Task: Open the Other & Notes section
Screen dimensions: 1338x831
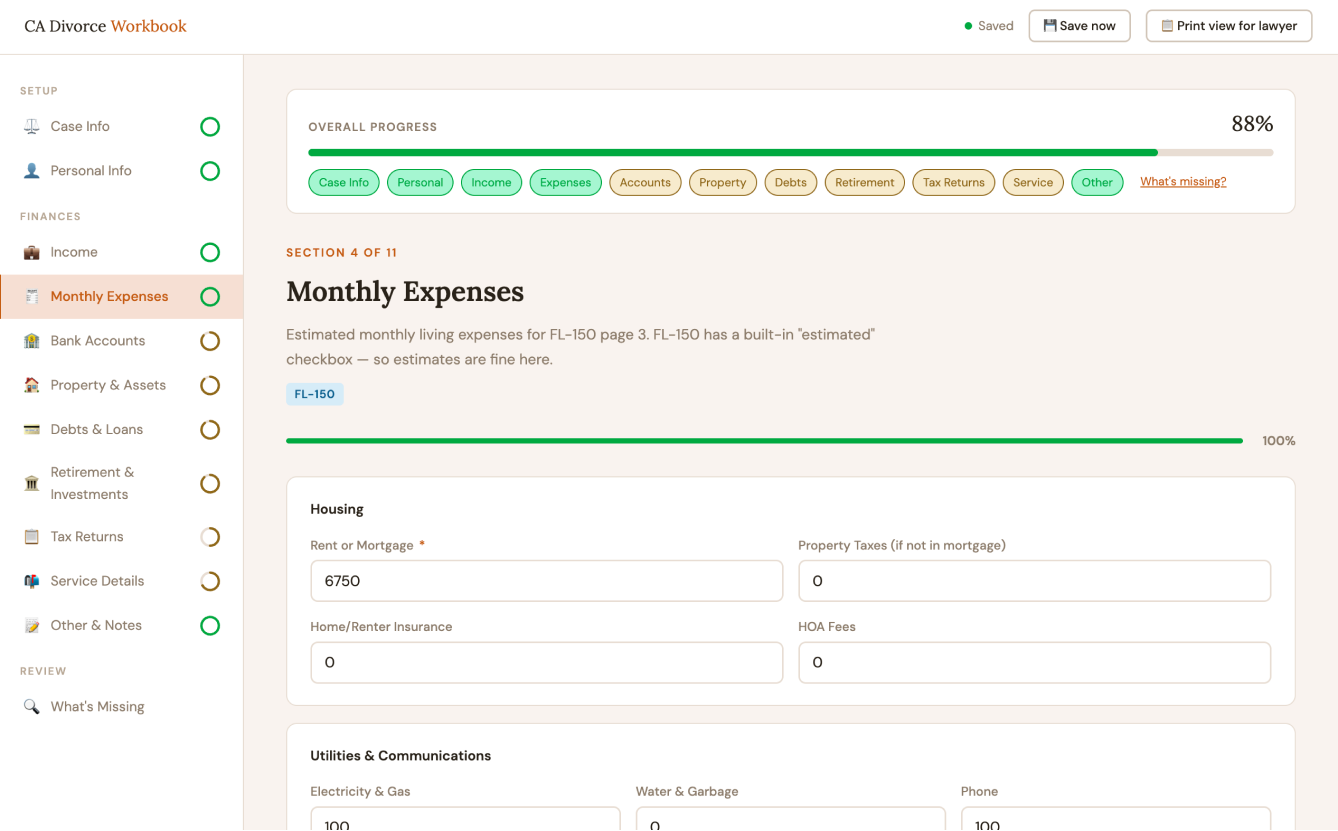Action: [x=96, y=626]
